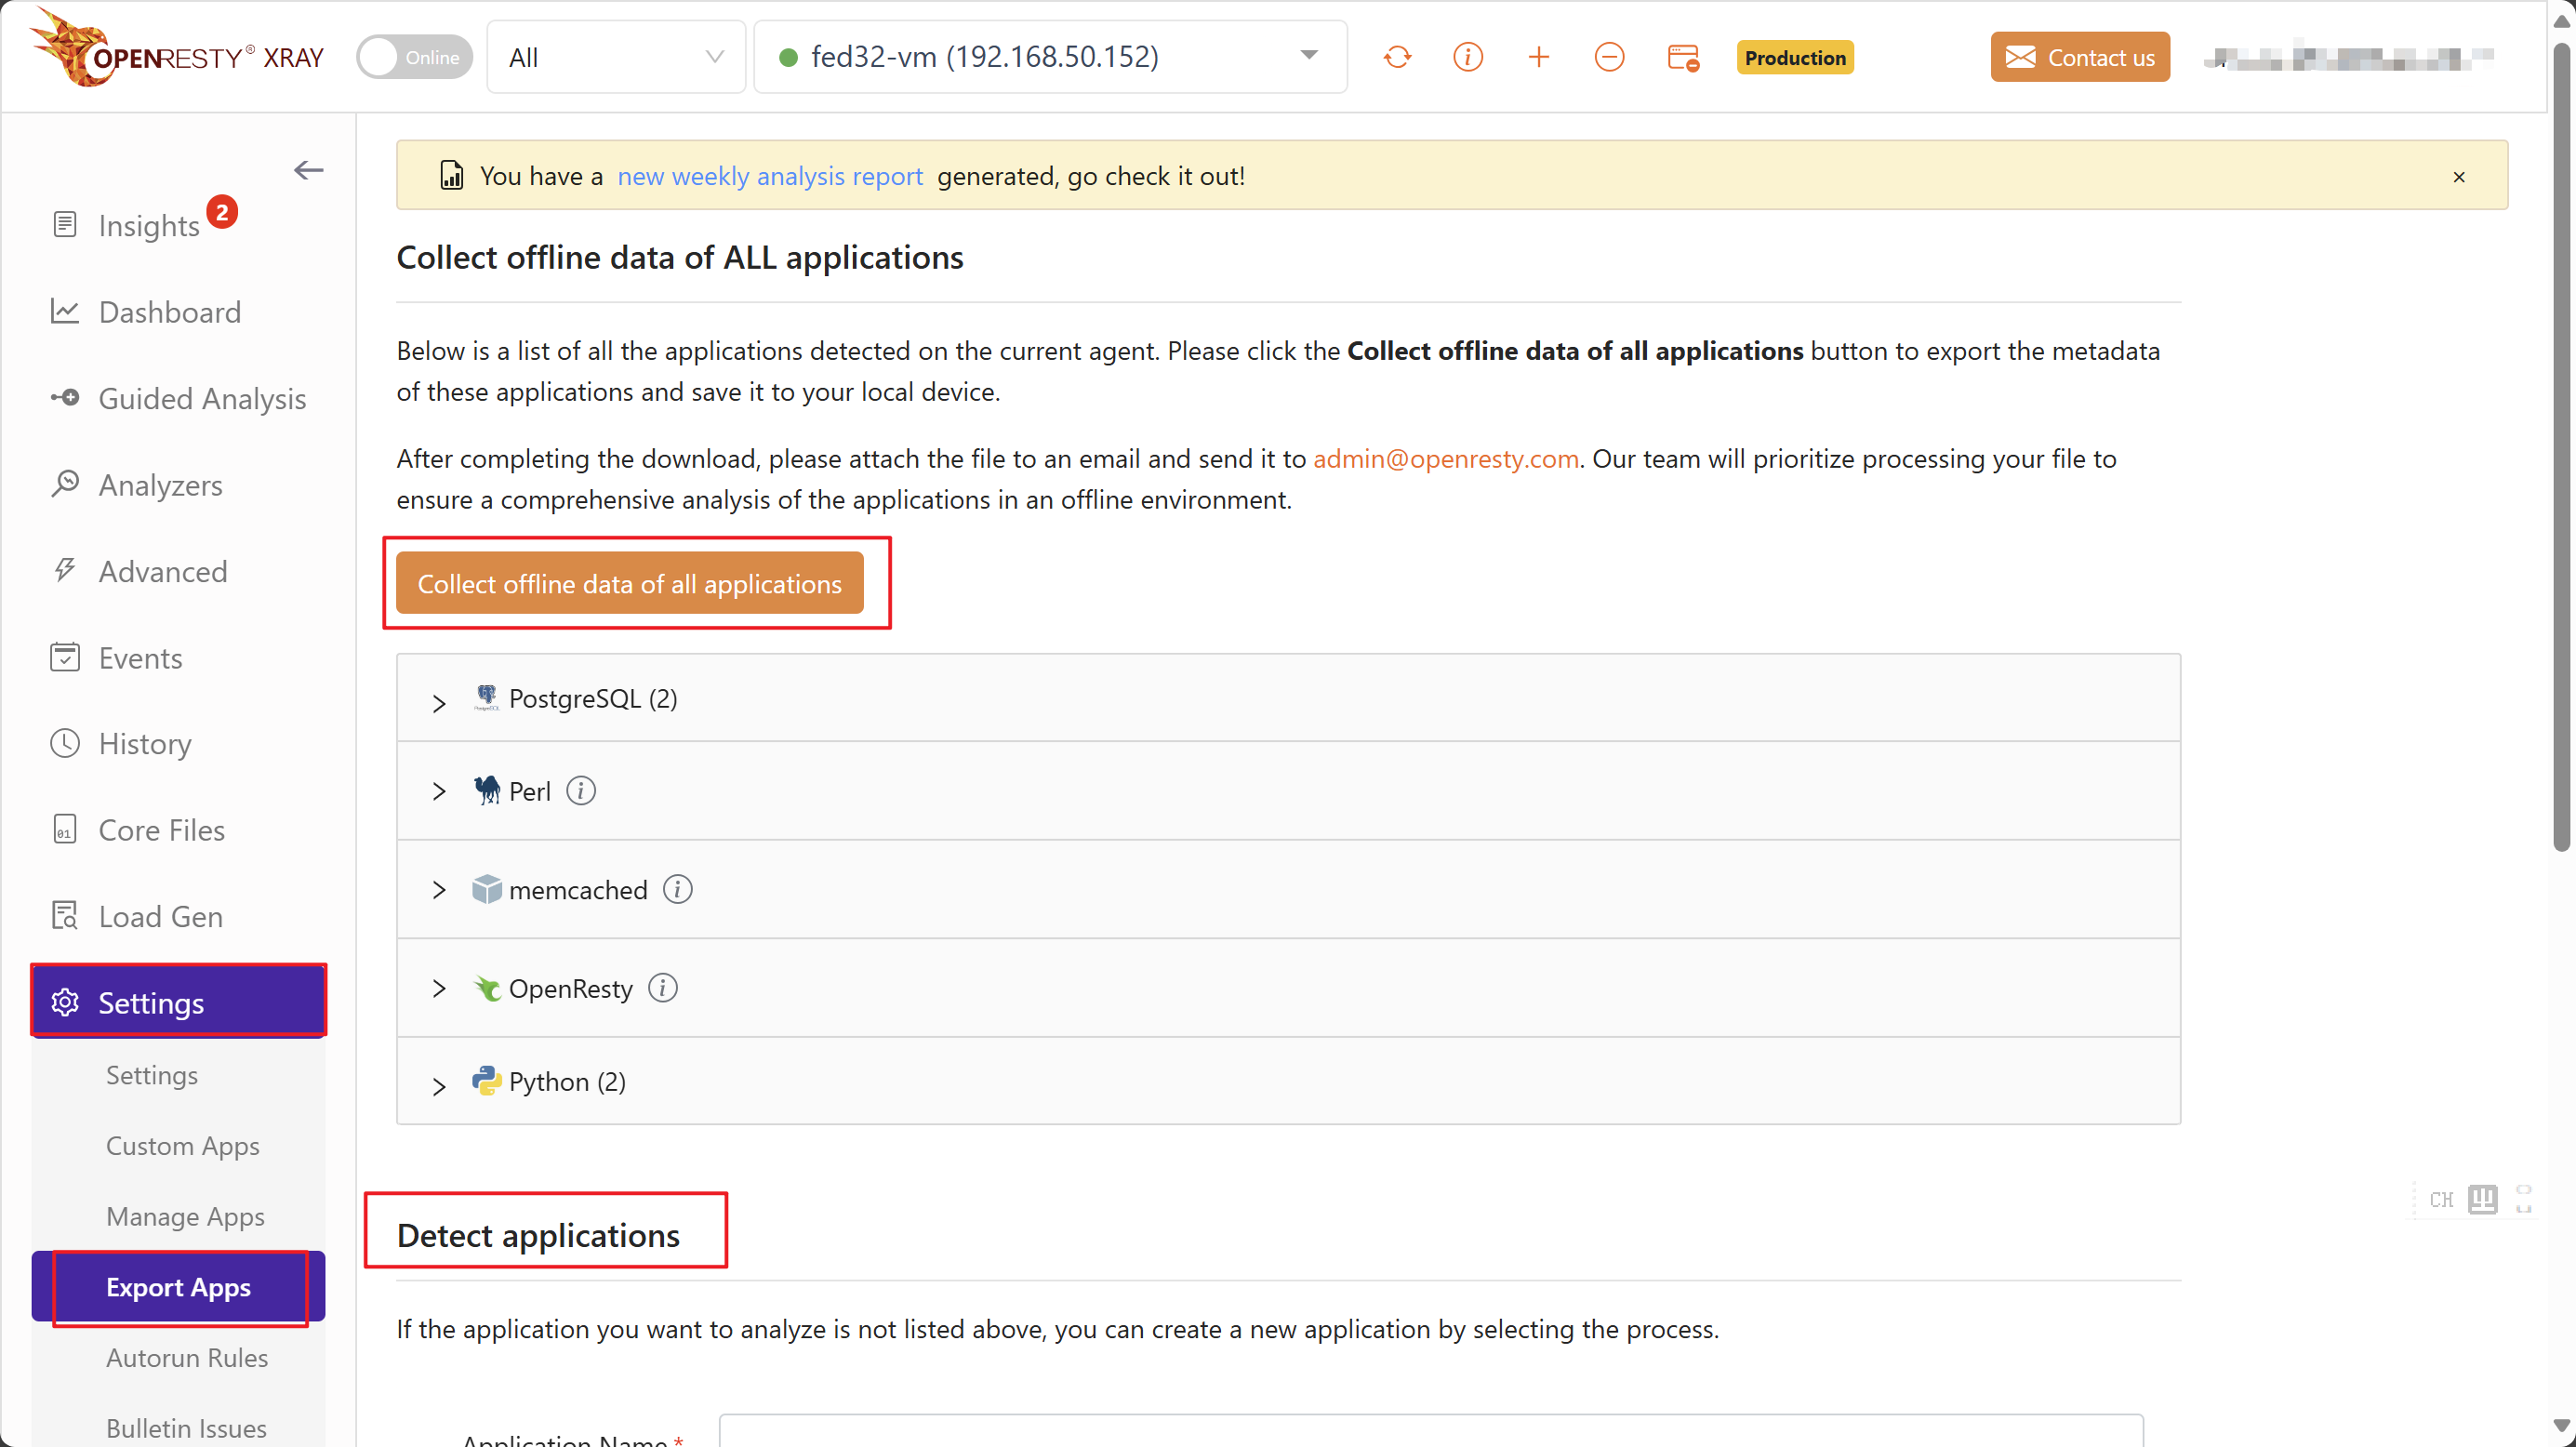
Task: Open the new weekly analysis report link
Action: 769,176
